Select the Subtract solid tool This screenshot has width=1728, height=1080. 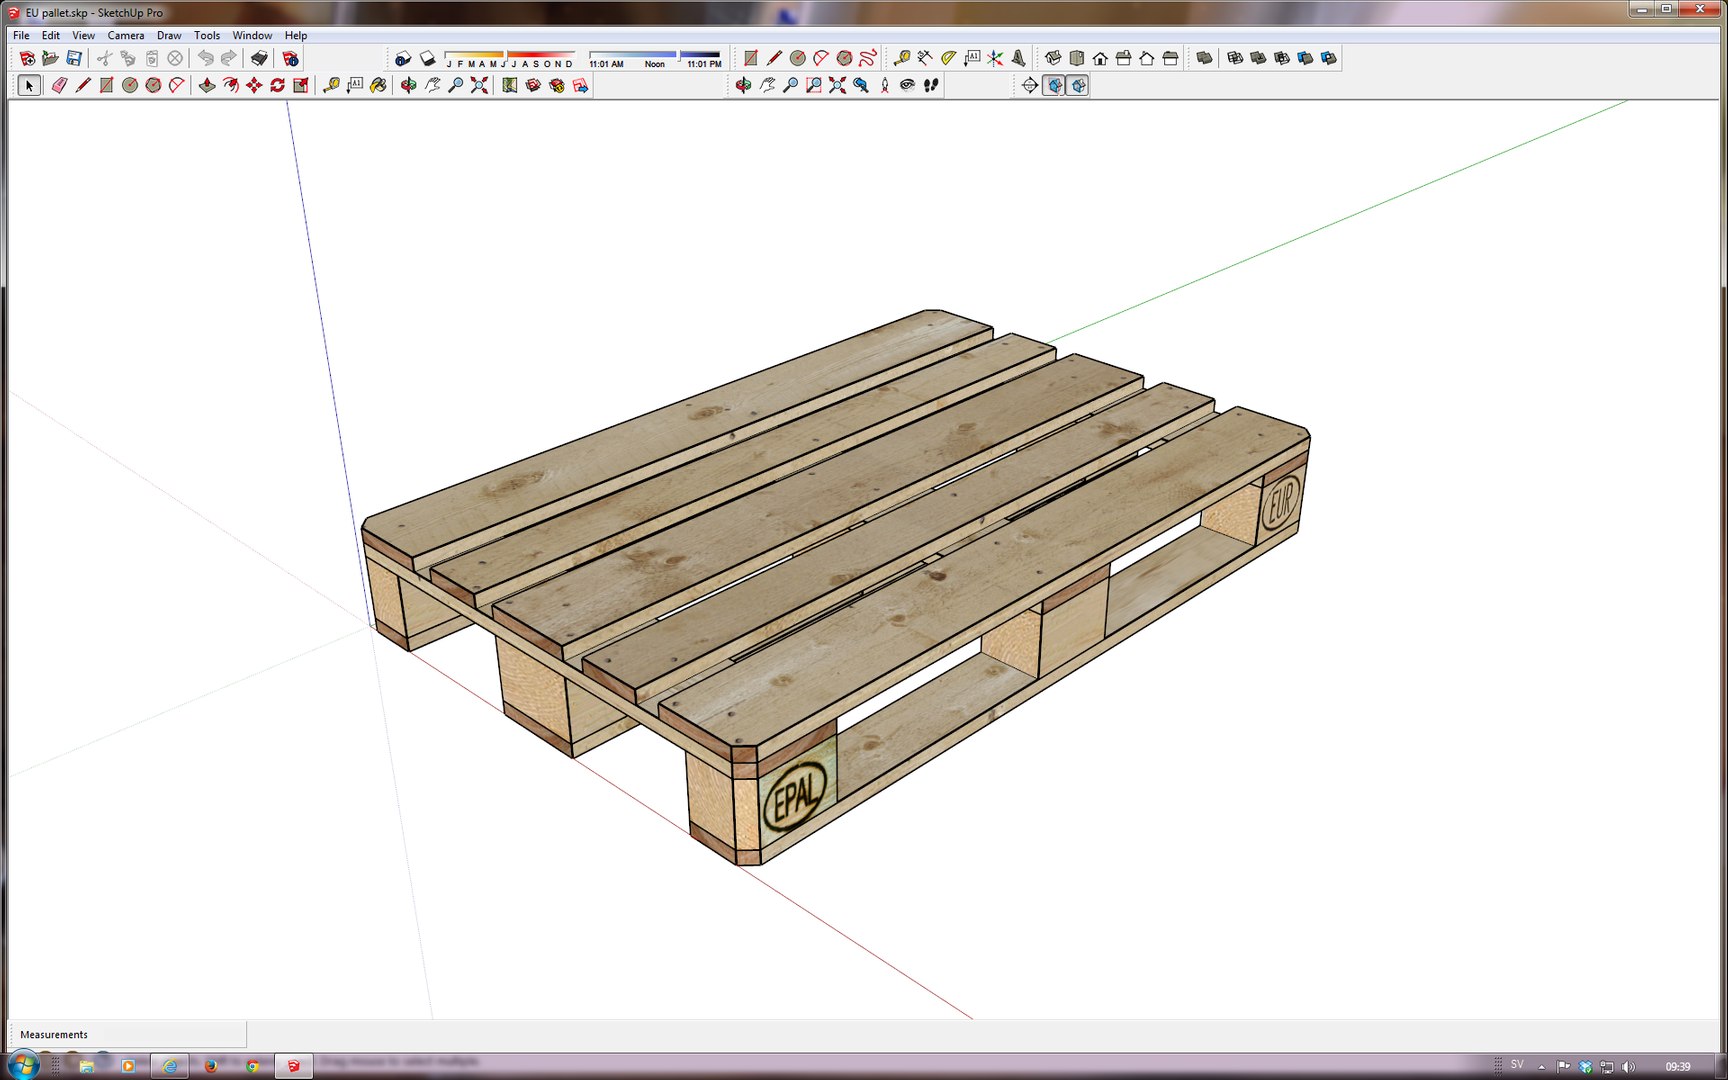(x=1281, y=58)
